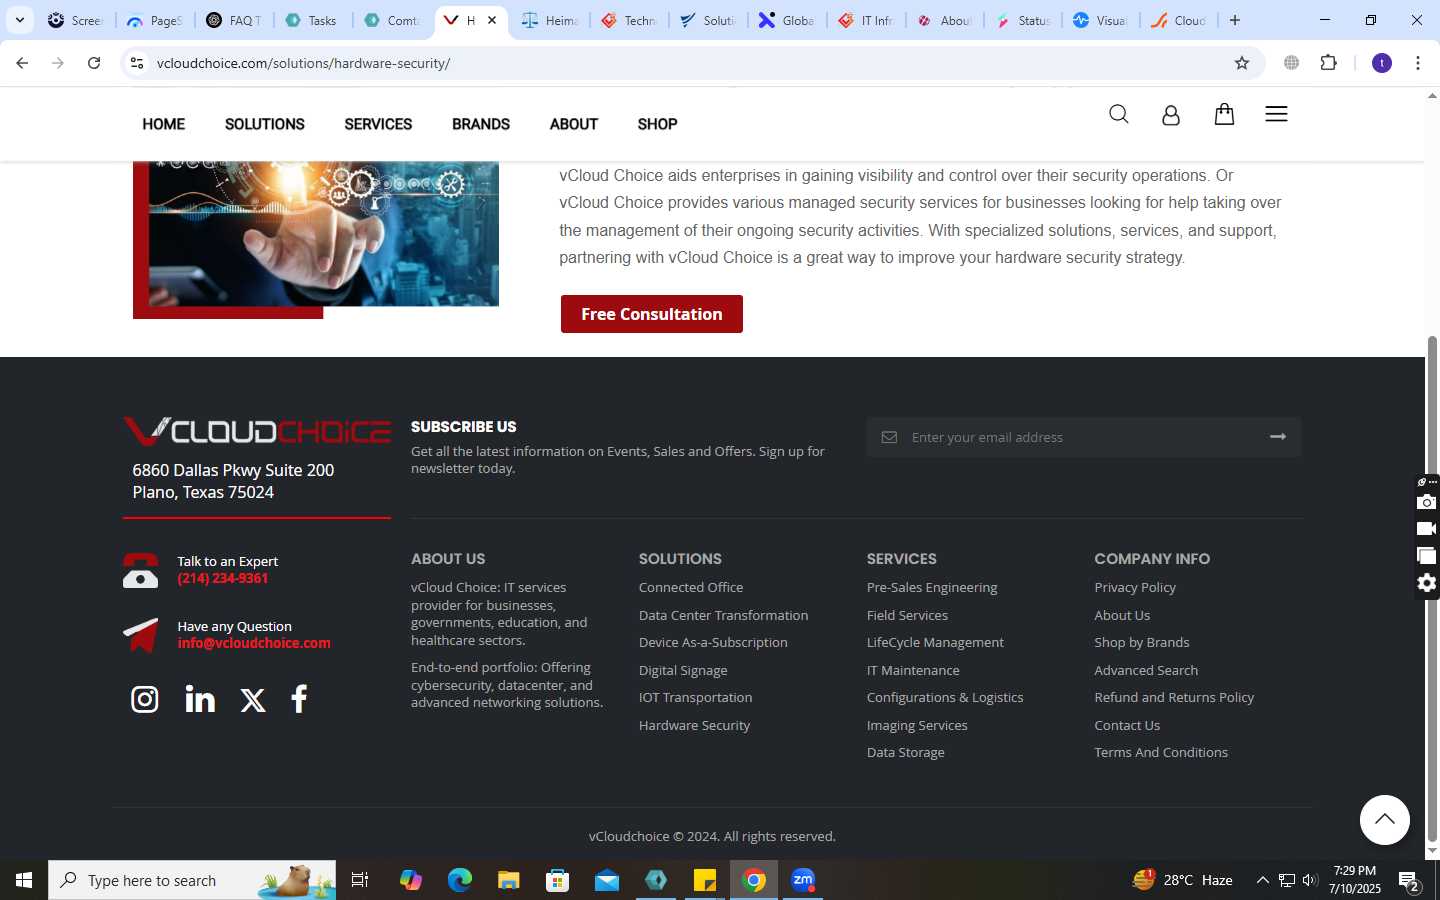Switch to the Tasks browser tab
1440x900 pixels.
pyautogui.click(x=312, y=20)
